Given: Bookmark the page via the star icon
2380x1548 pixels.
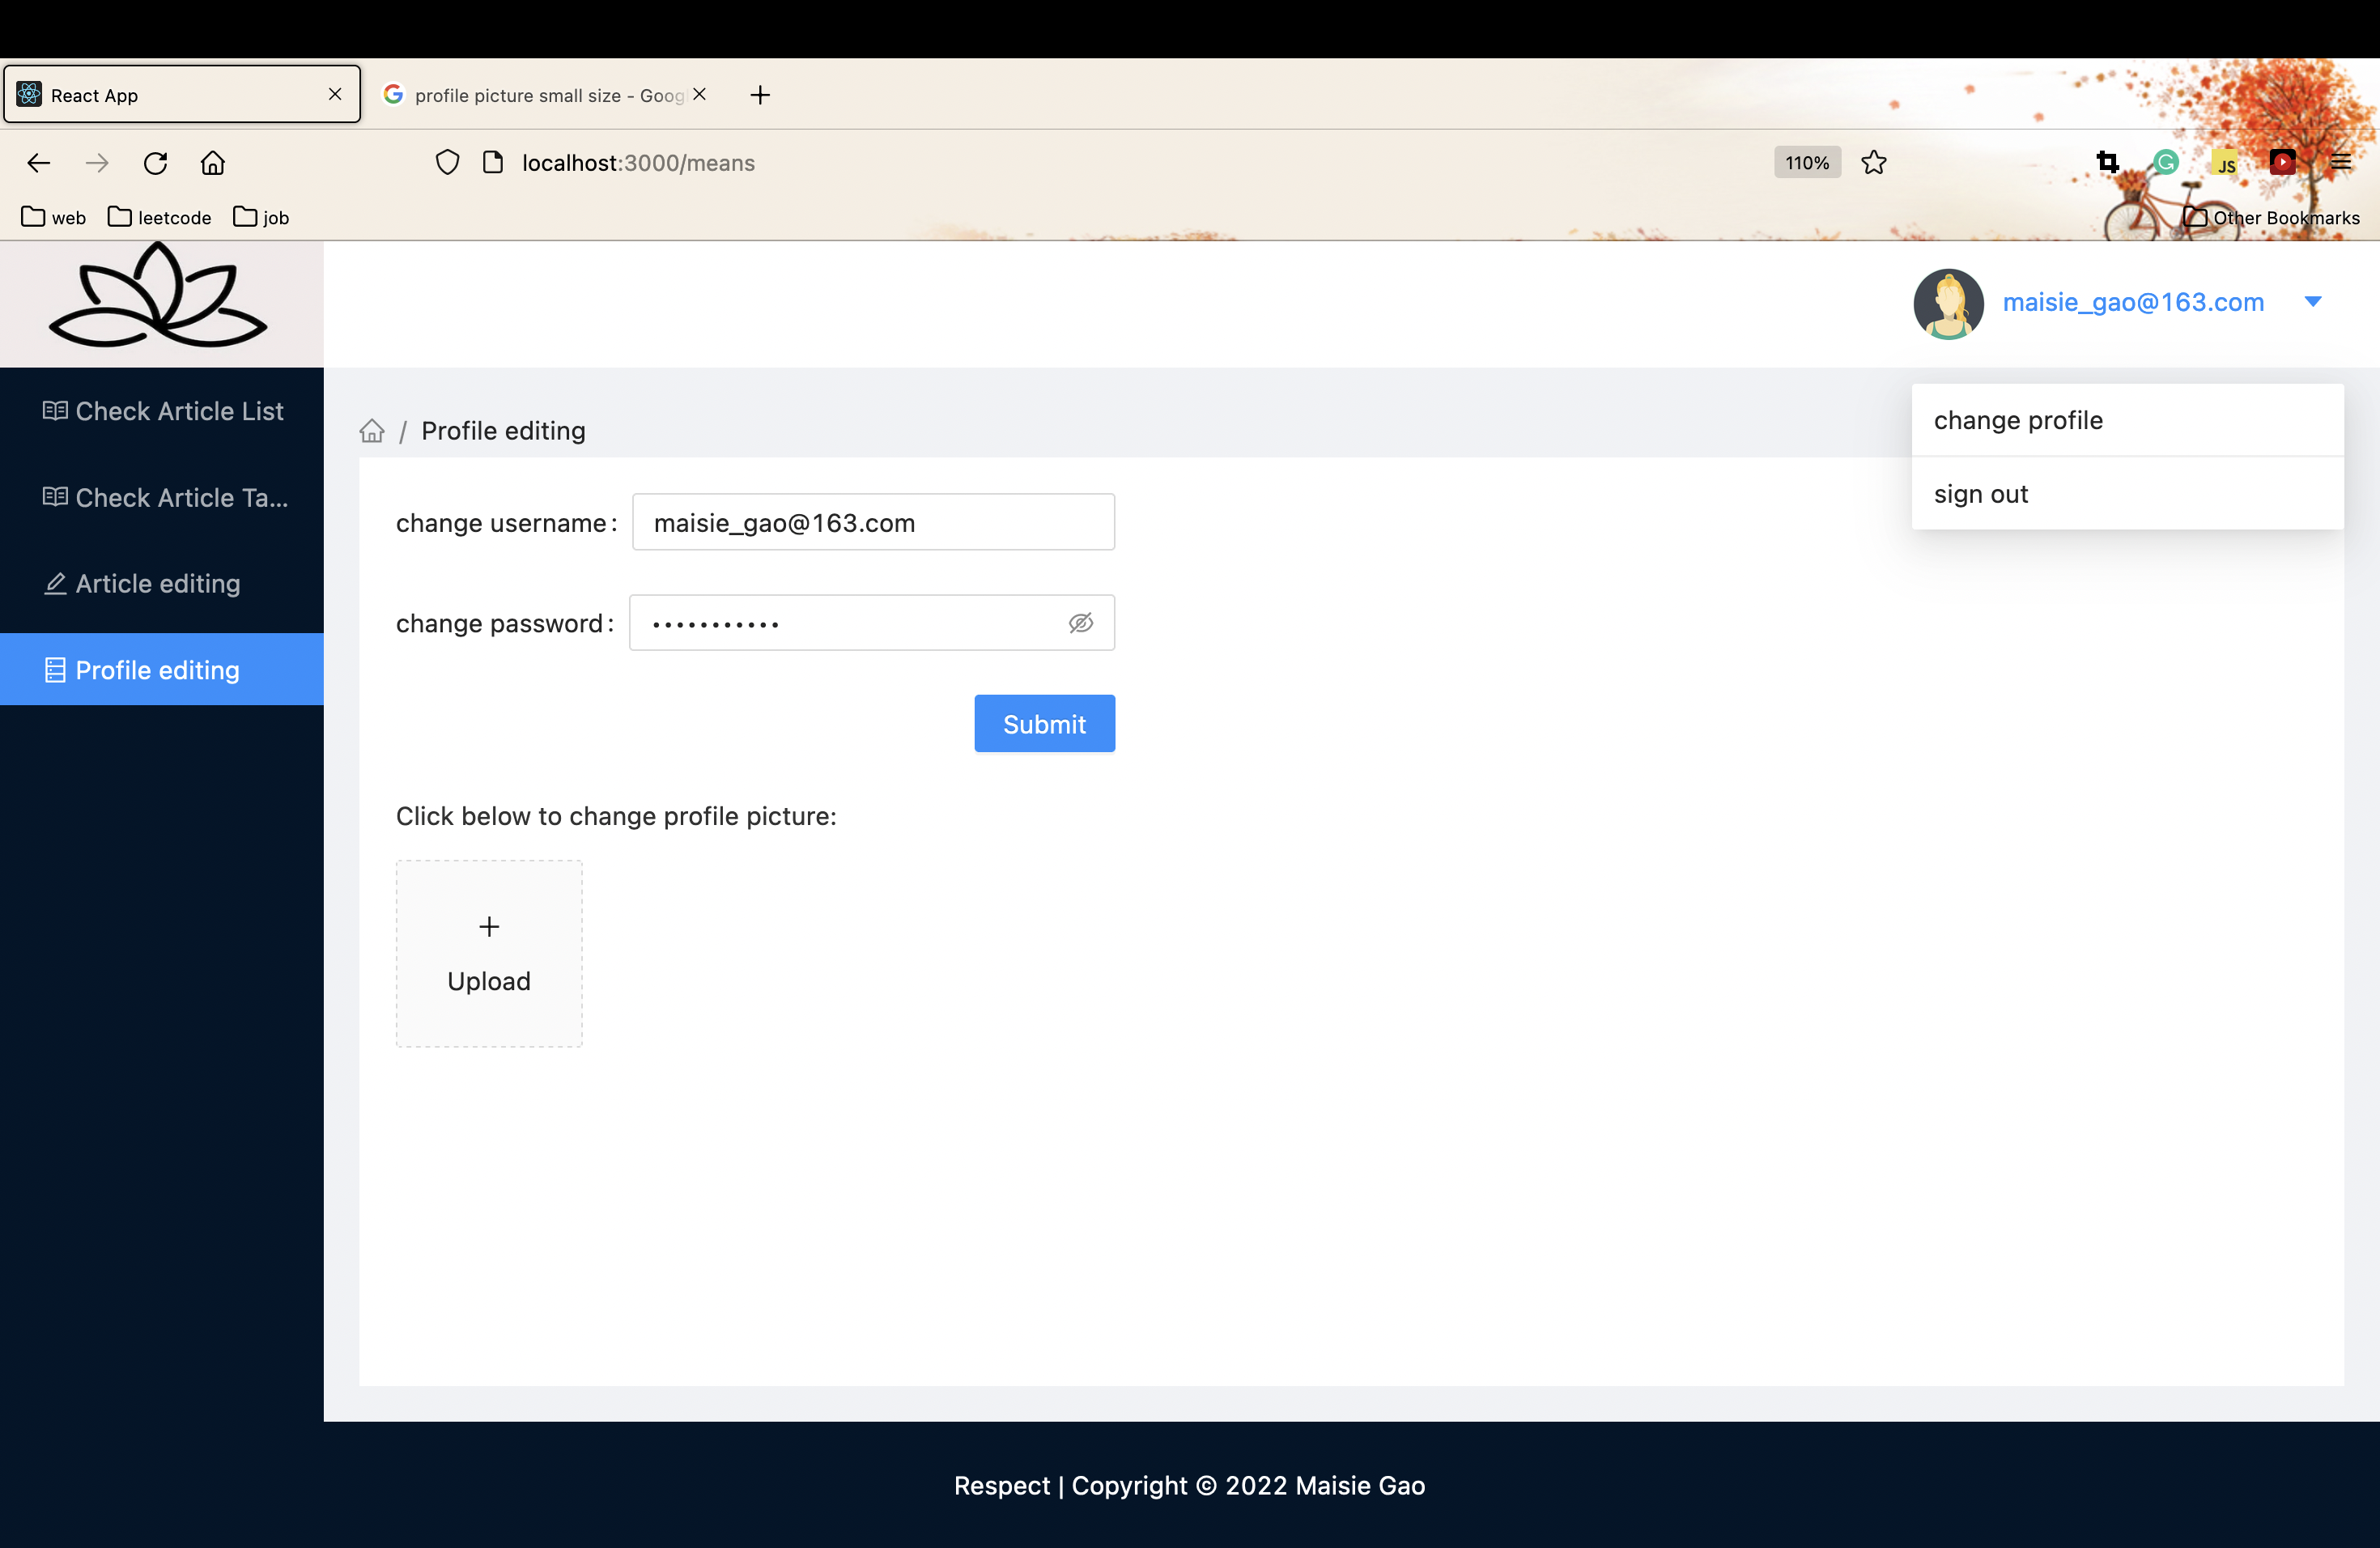Looking at the screenshot, I should click(1874, 162).
